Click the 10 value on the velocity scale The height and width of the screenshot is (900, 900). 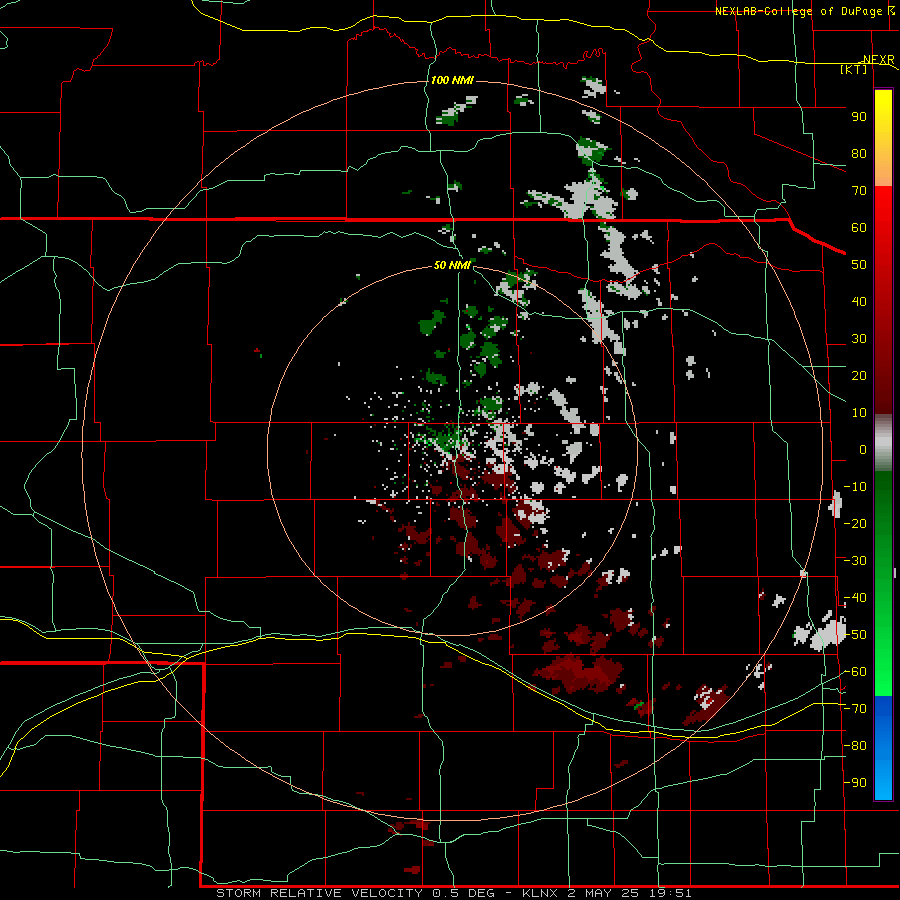pyautogui.click(x=859, y=413)
